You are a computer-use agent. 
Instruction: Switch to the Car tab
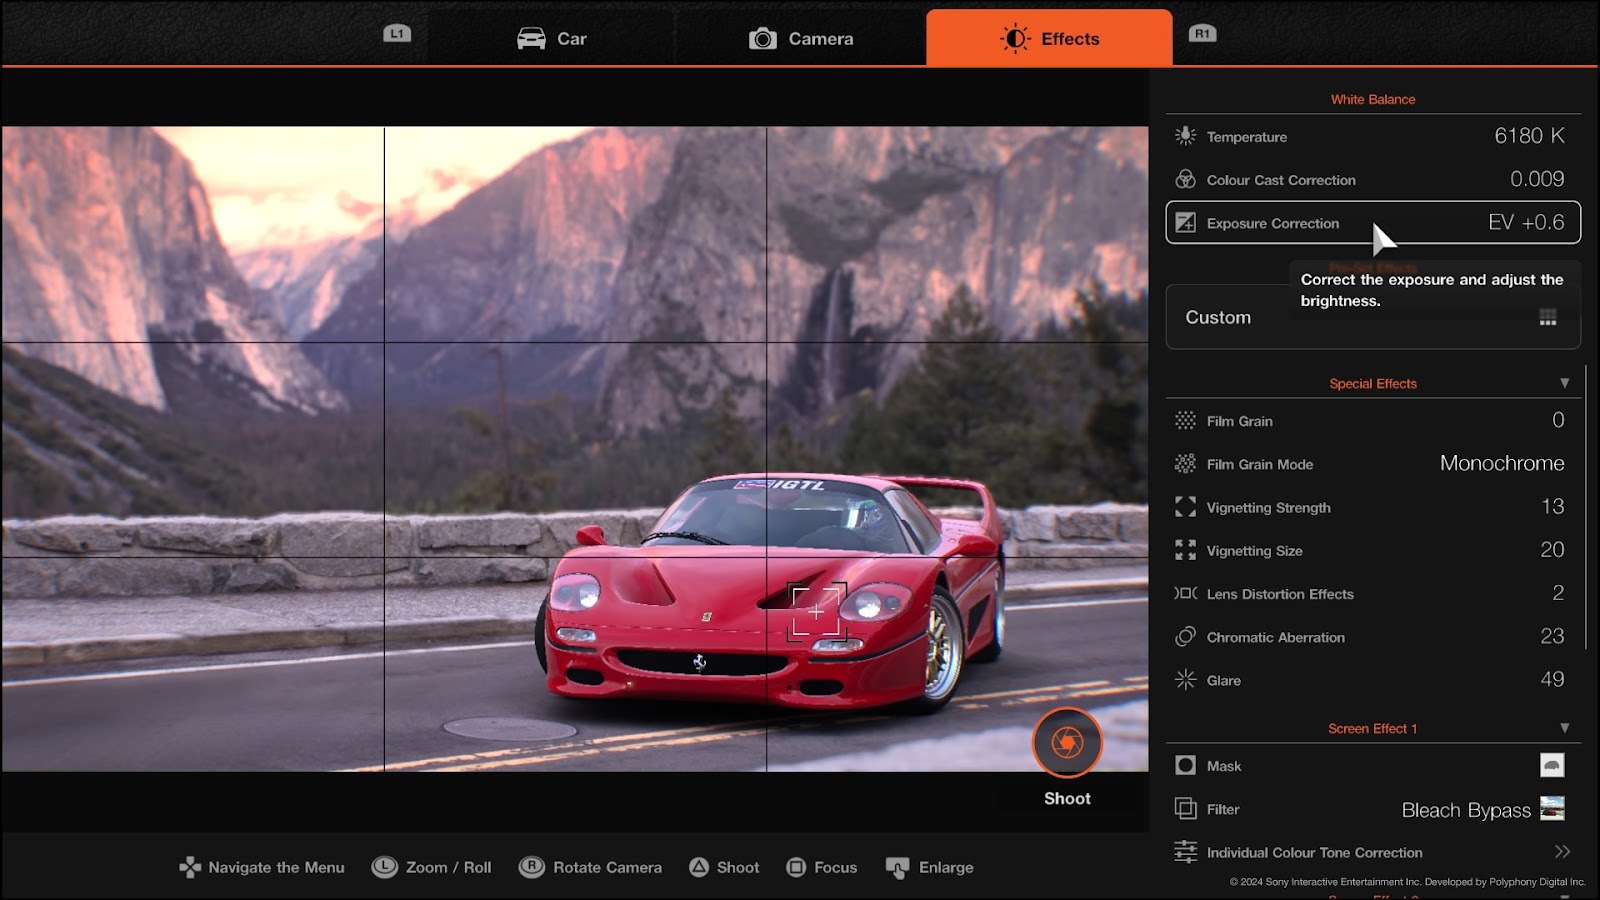tap(552, 38)
